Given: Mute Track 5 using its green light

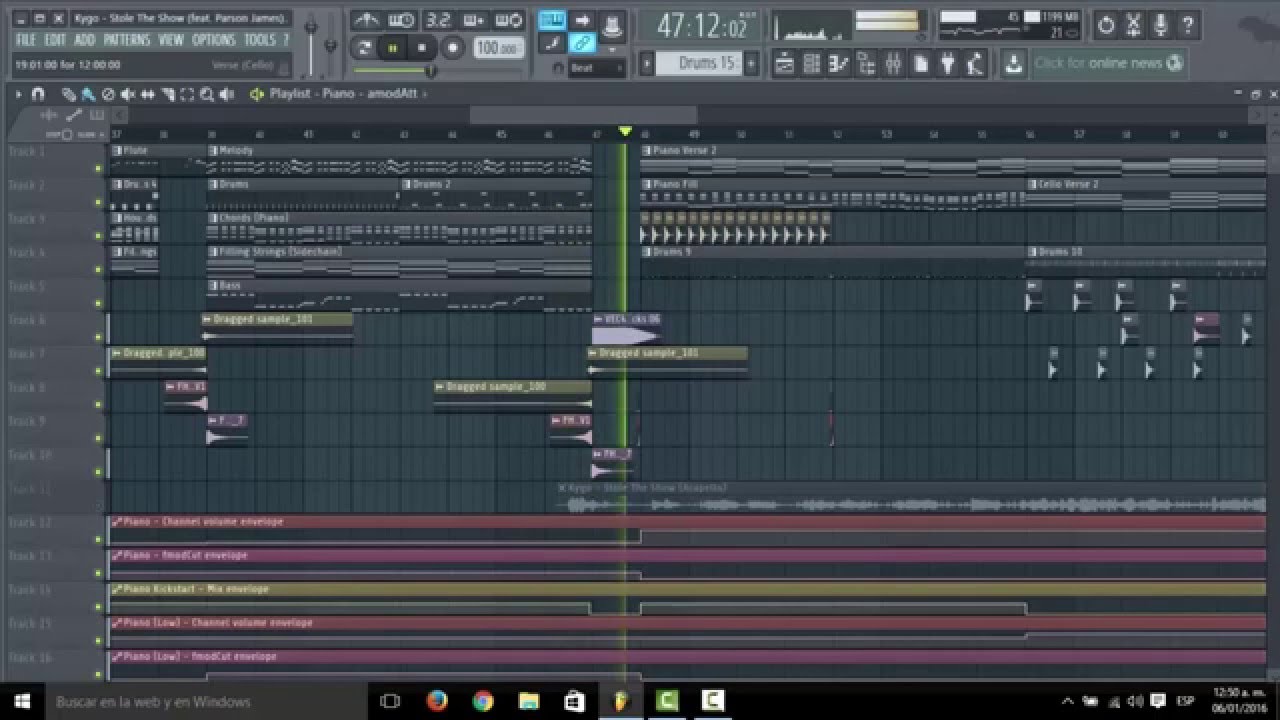Looking at the screenshot, I should 98,303.
